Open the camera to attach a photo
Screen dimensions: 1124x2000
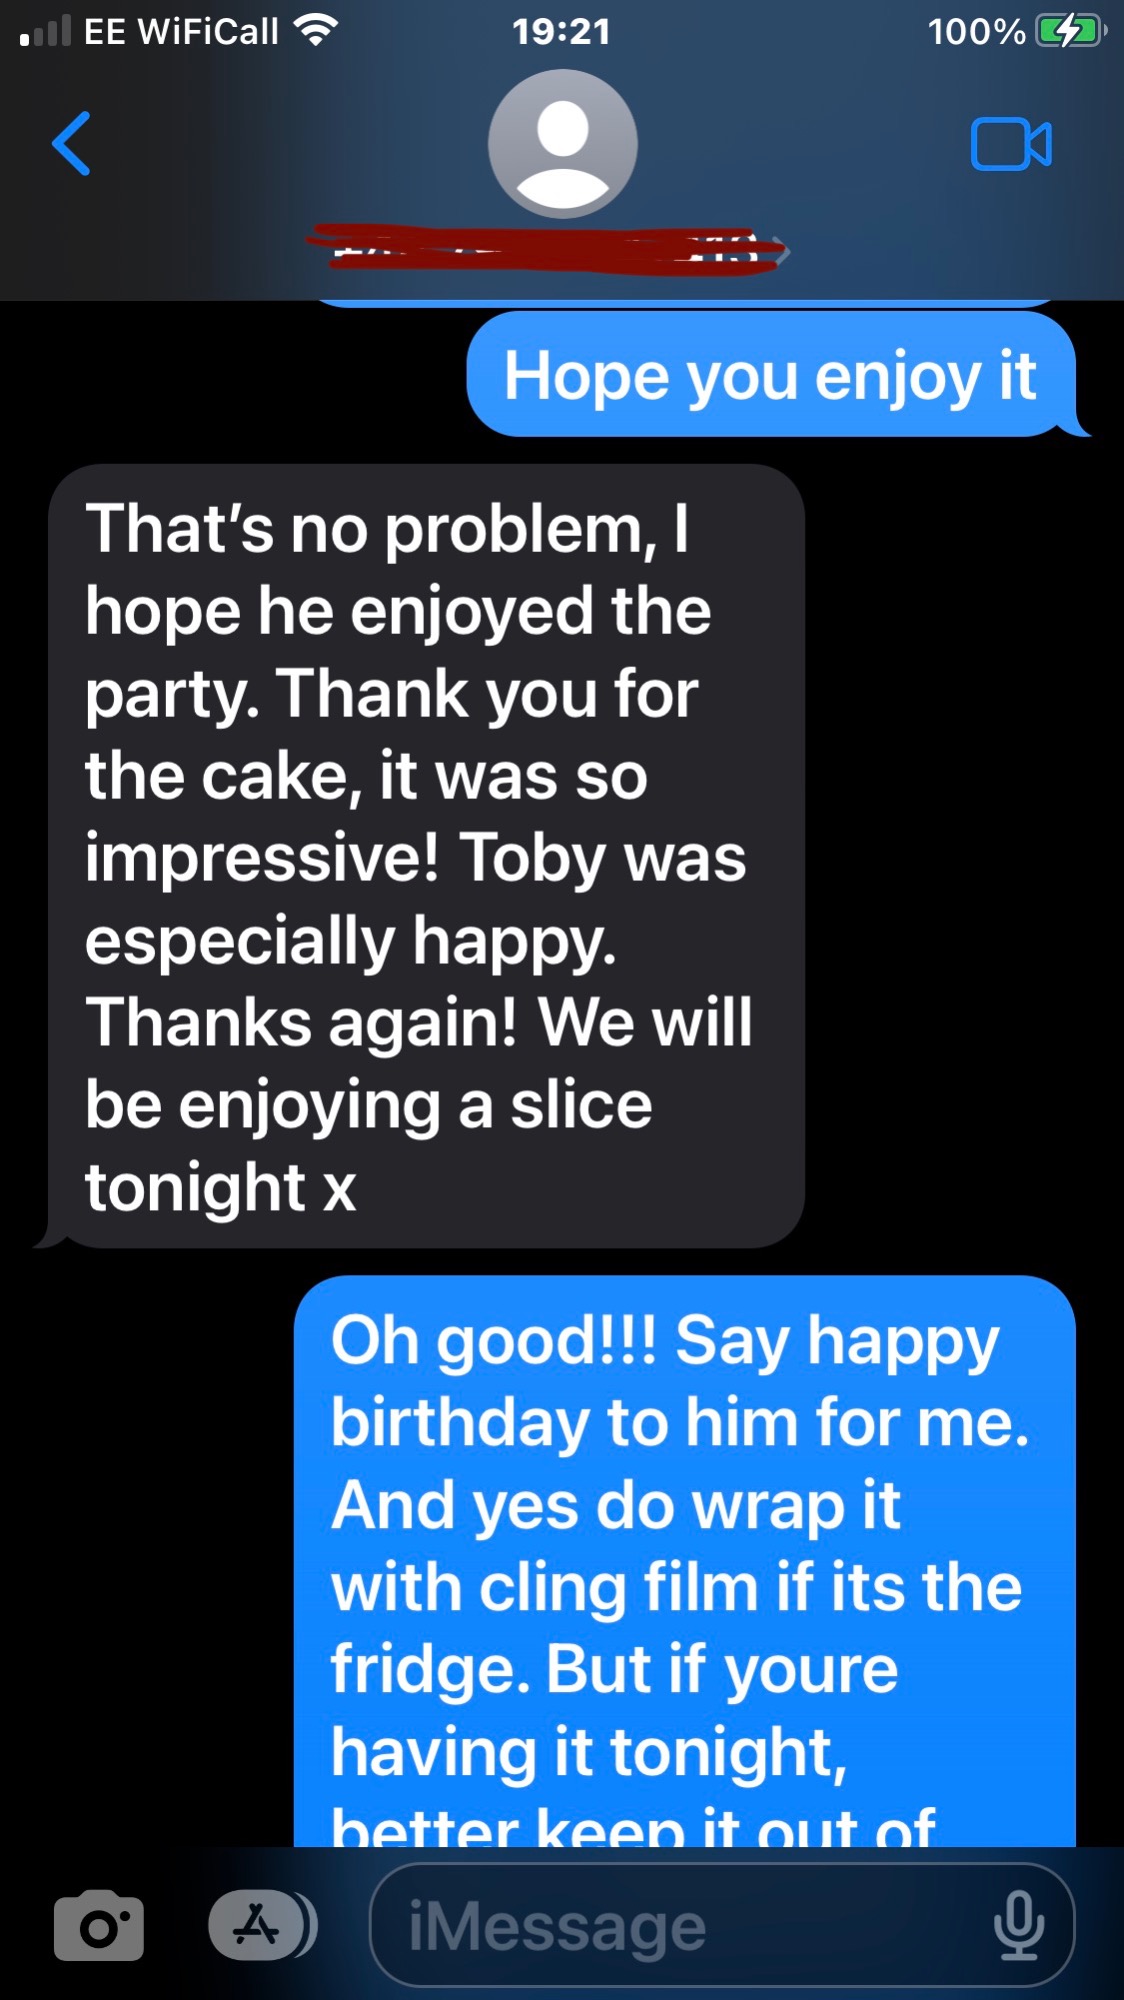pyautogui.click(x=99, y=1925)
